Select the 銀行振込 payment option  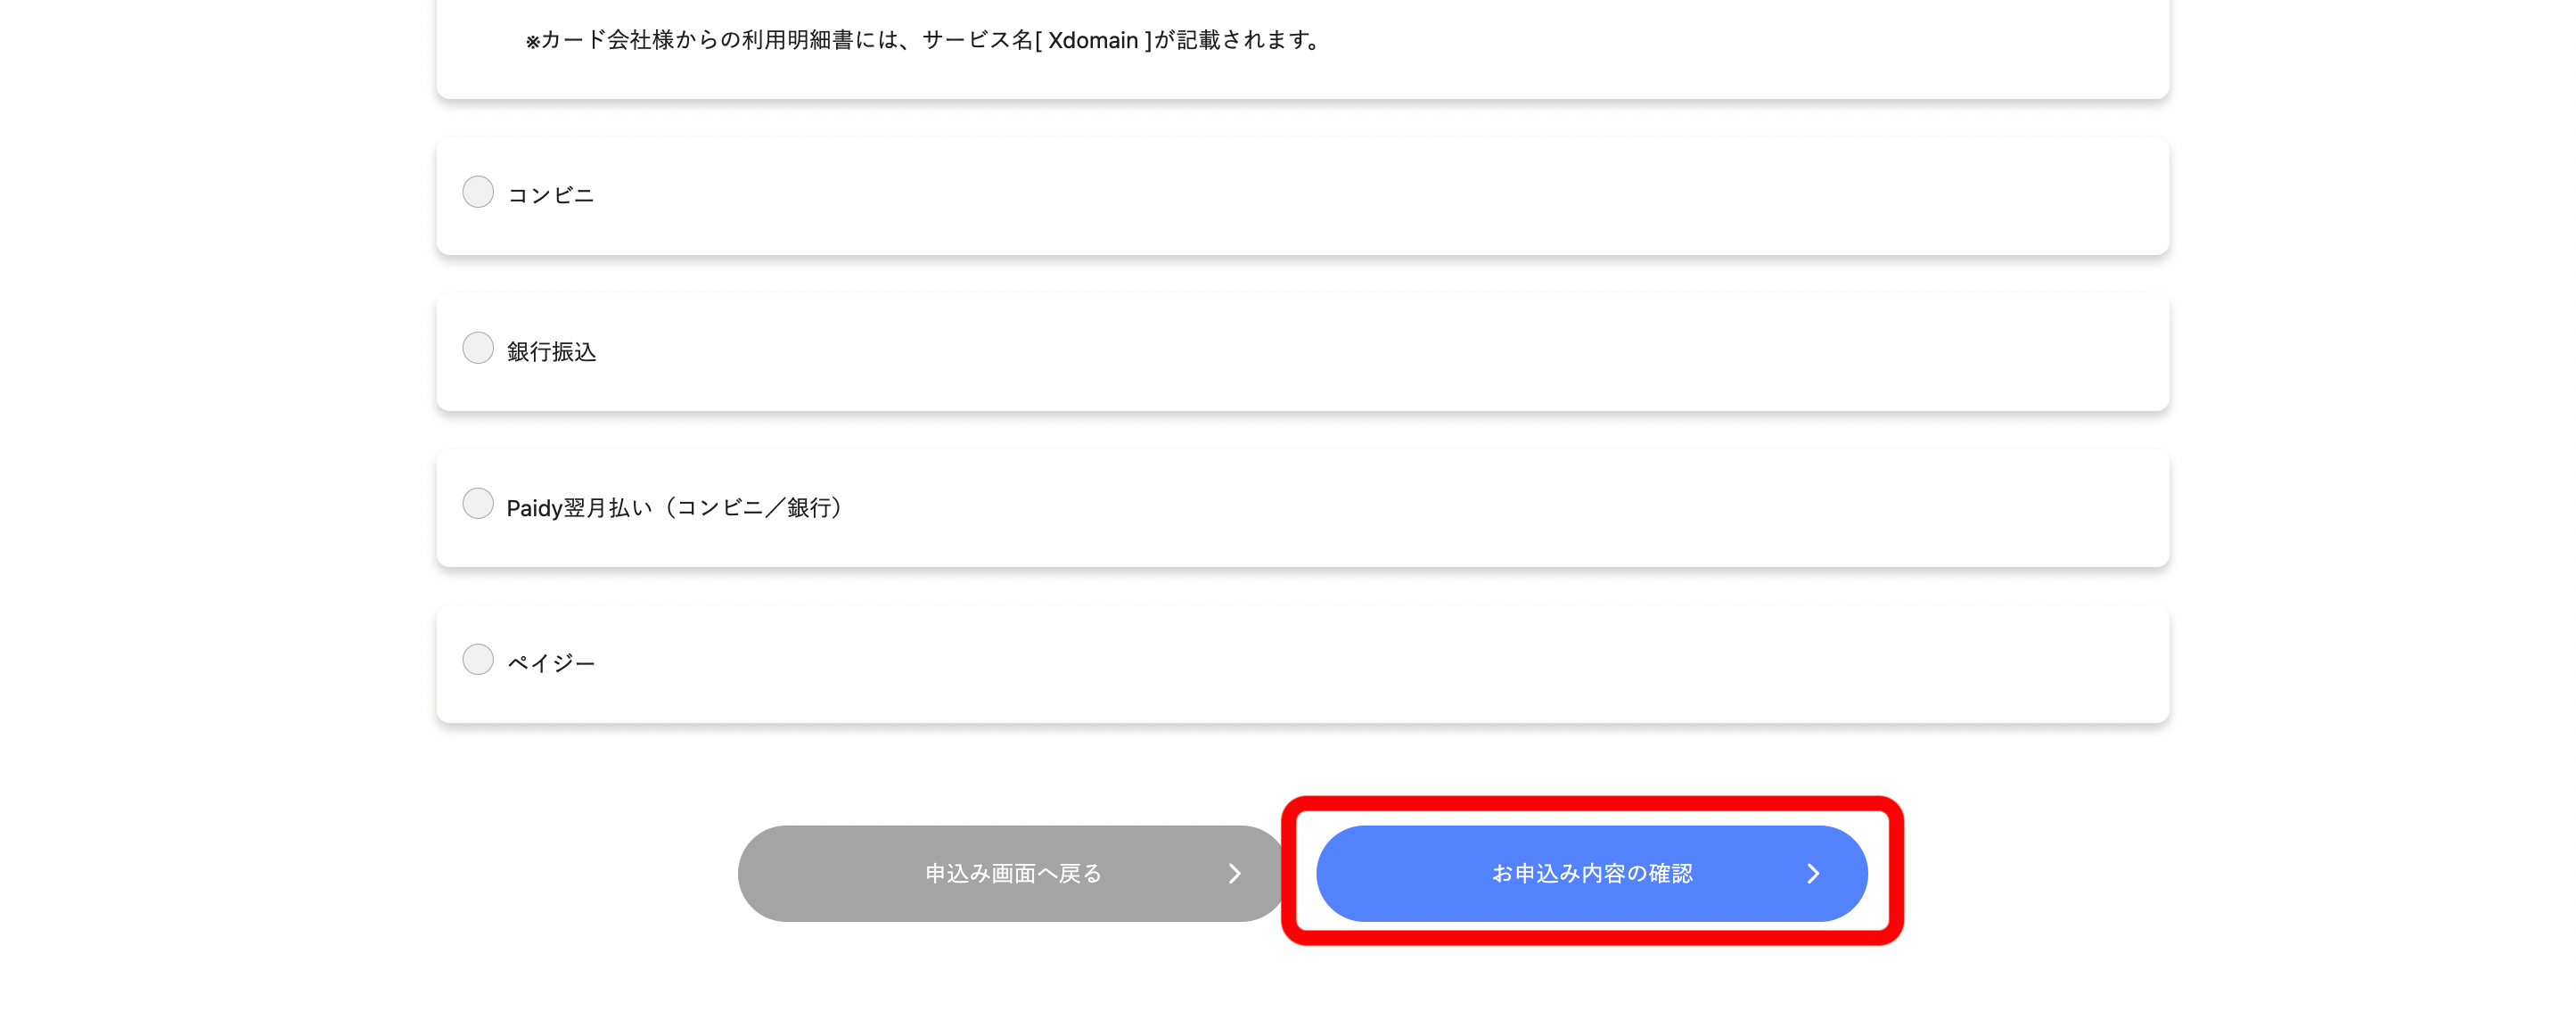478,347
